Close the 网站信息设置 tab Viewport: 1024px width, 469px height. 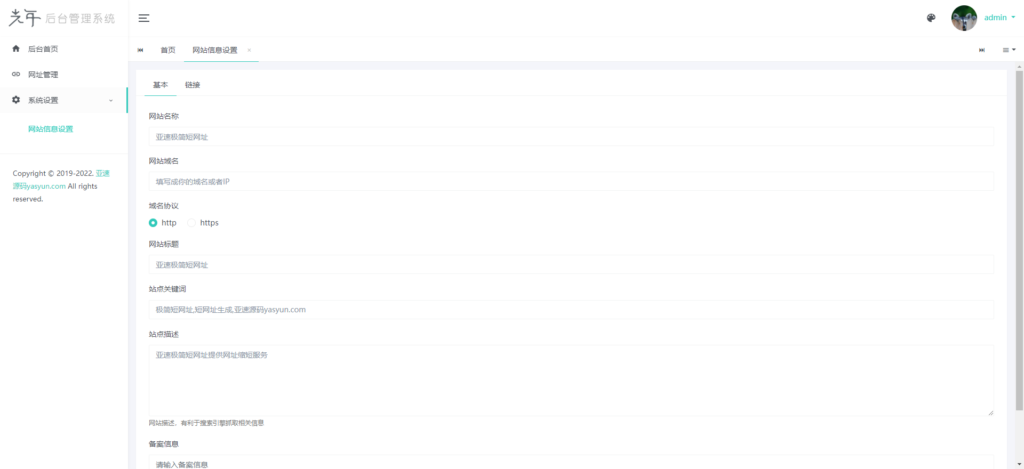click(249, 50)
